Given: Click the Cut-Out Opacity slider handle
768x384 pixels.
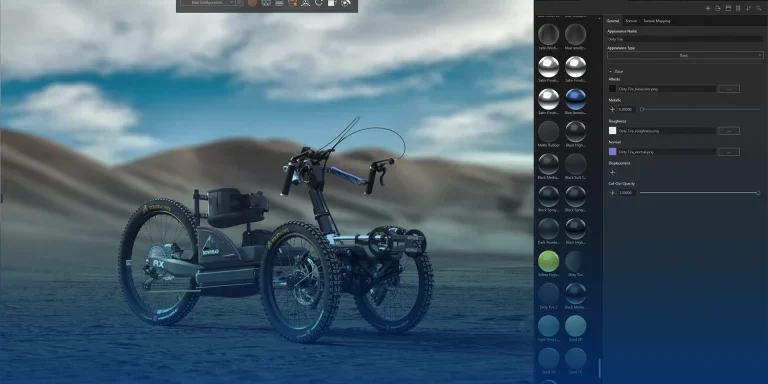Looking at the screenshot, I should (758, 193).
